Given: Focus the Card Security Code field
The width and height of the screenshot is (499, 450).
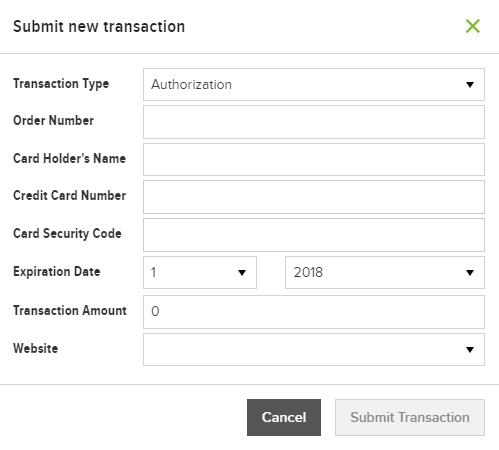Looking at the screenshot, I should pos(314,235).
